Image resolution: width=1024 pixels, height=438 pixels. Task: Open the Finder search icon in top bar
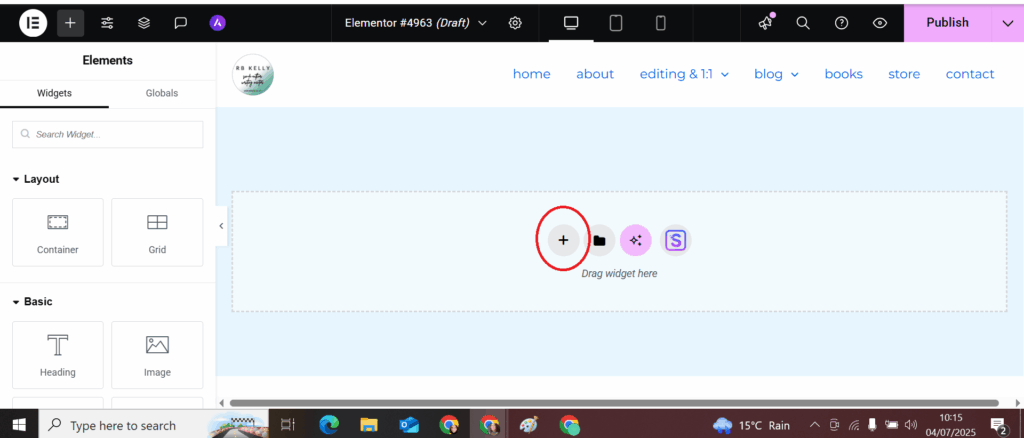[803, 23]
